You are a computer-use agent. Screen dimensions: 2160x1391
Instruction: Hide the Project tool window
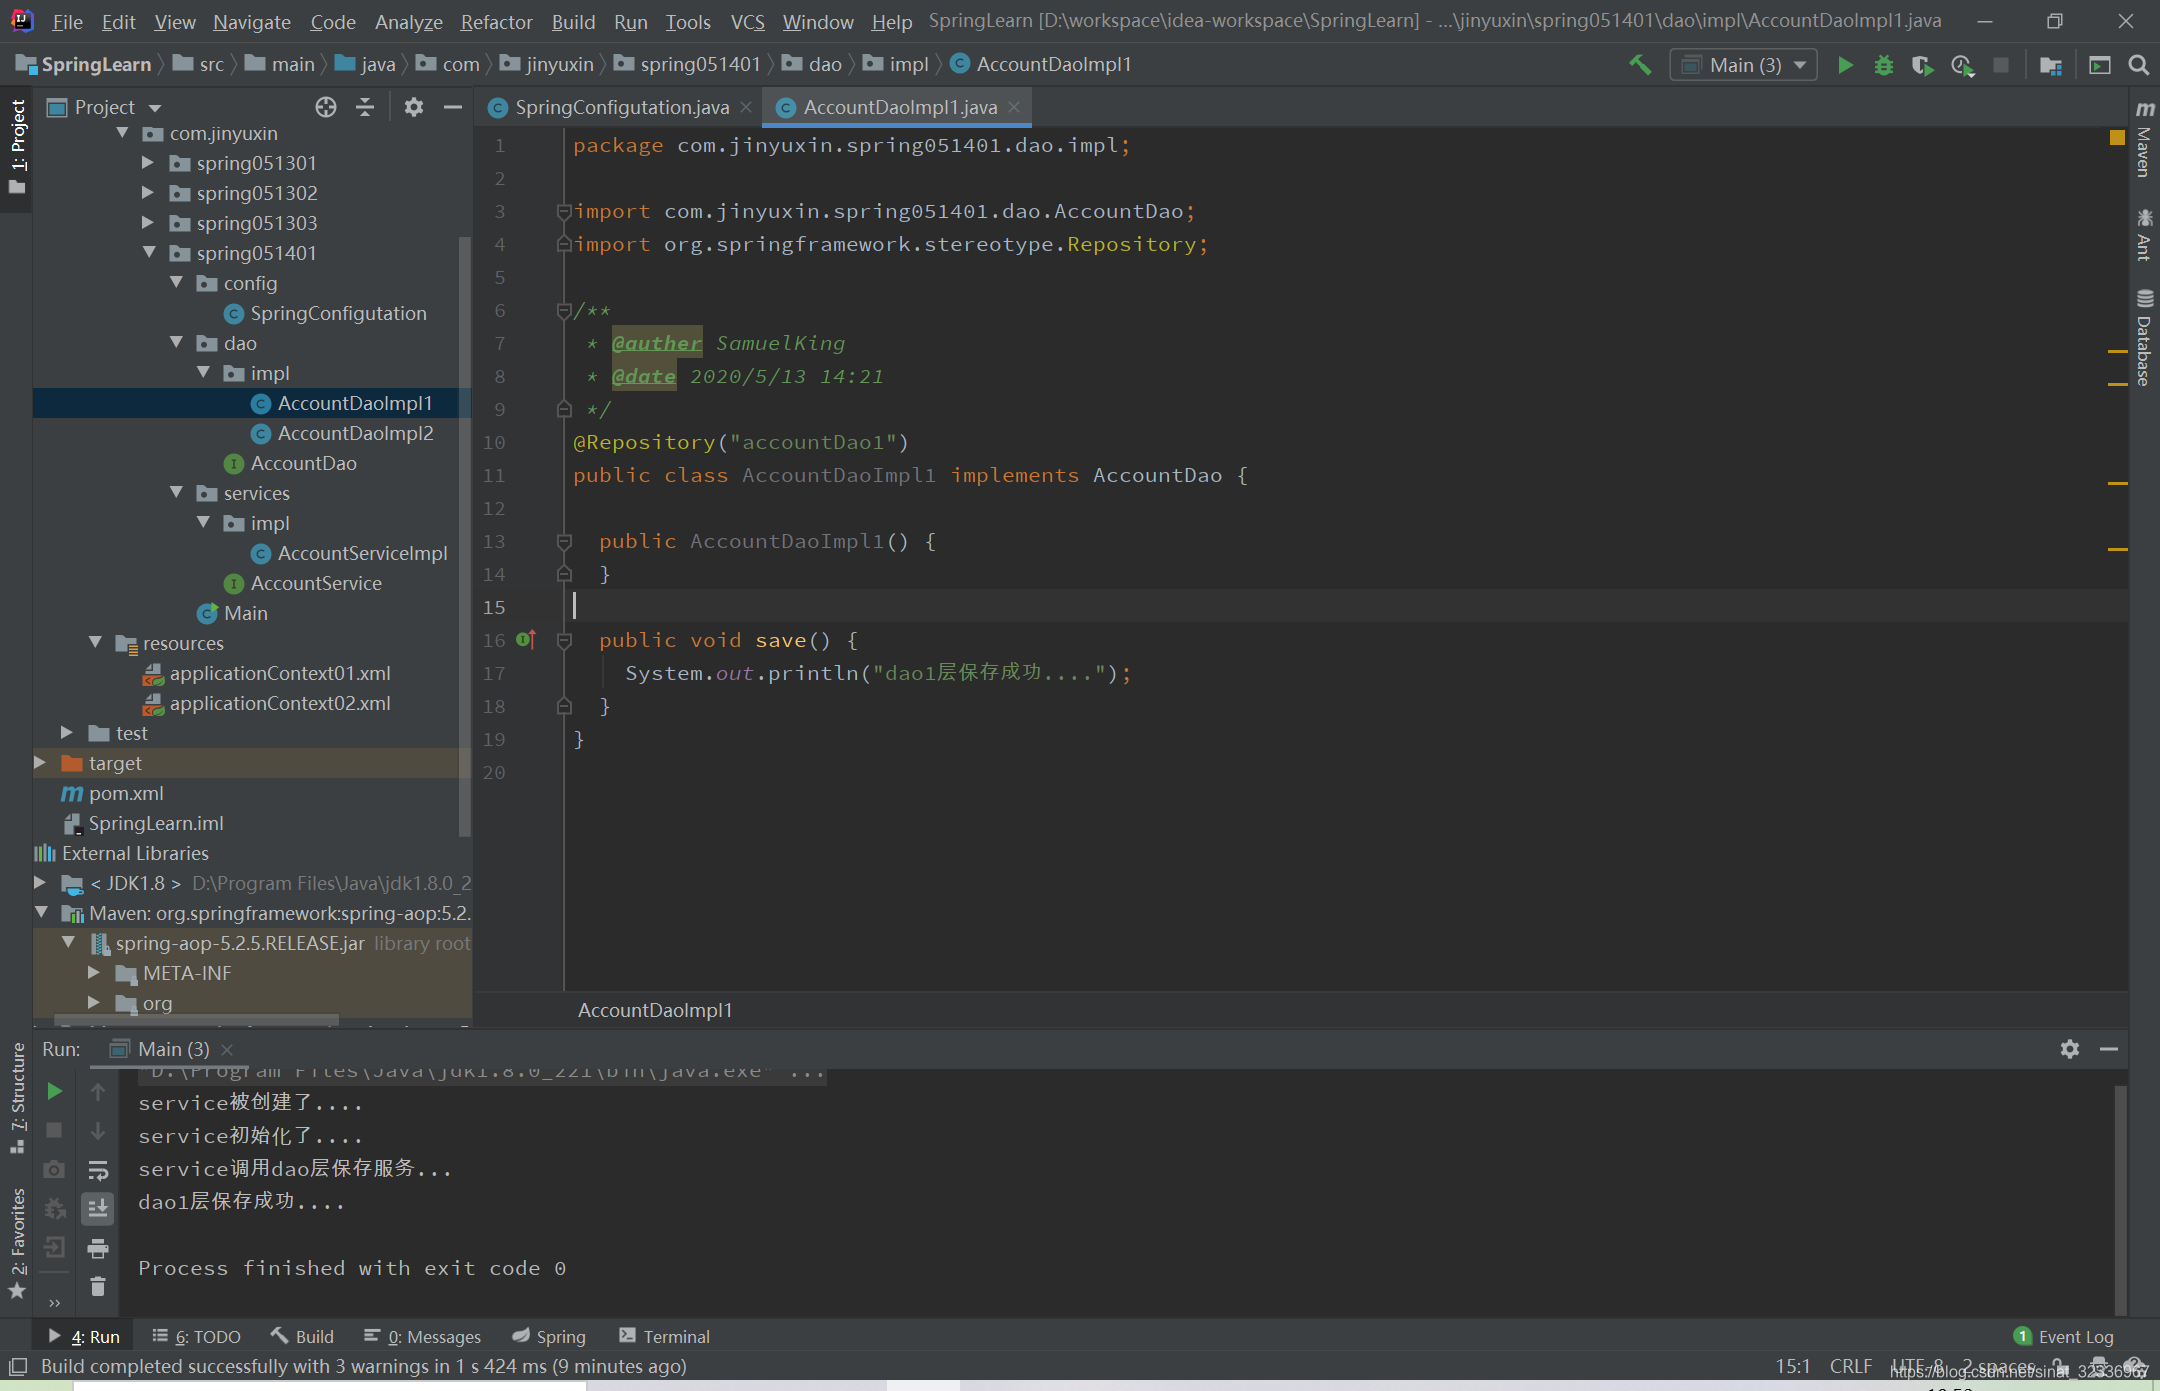pyautogui.click(x=453, y=107)
